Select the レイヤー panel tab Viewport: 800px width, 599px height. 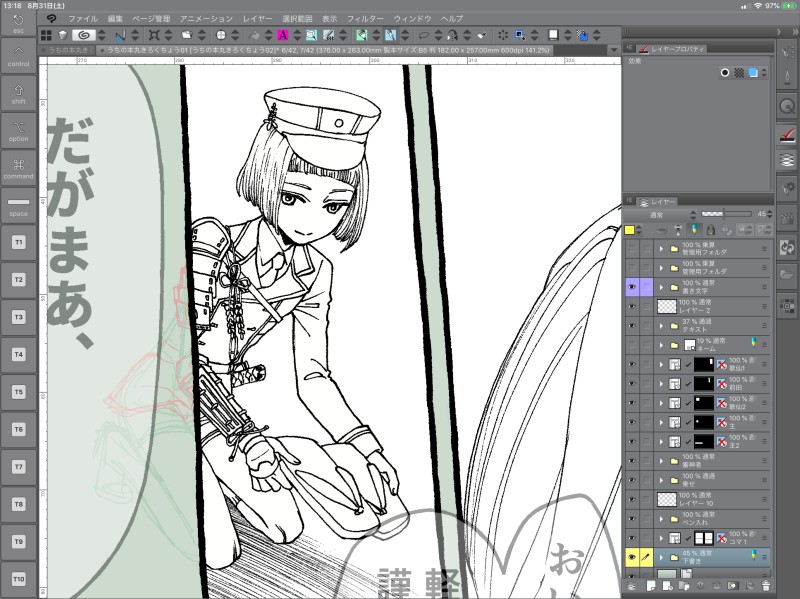pyautogui.click(x=657, y=202)
